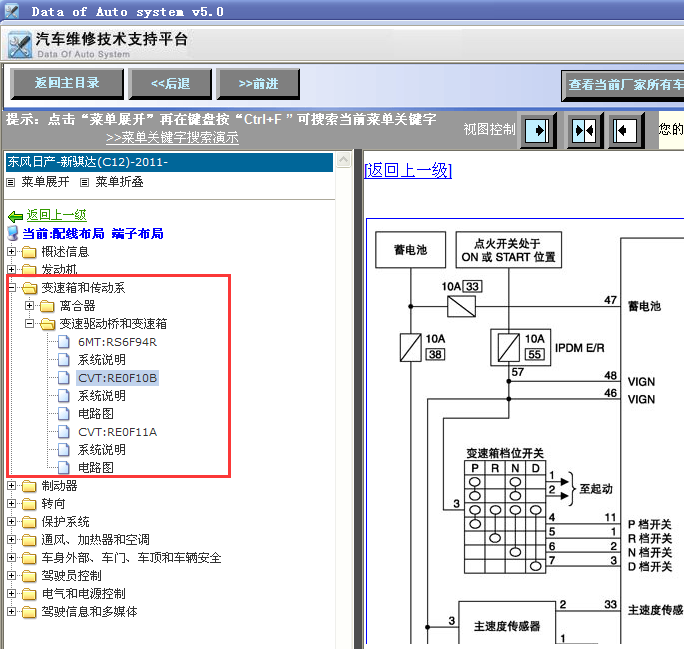Click the 视图控制 label
The image size is (684, 649).
pyautogui.click(x=489, y=130)
